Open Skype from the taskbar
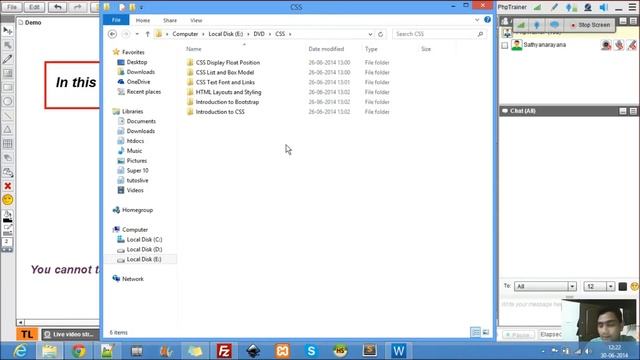 point(311,351)
